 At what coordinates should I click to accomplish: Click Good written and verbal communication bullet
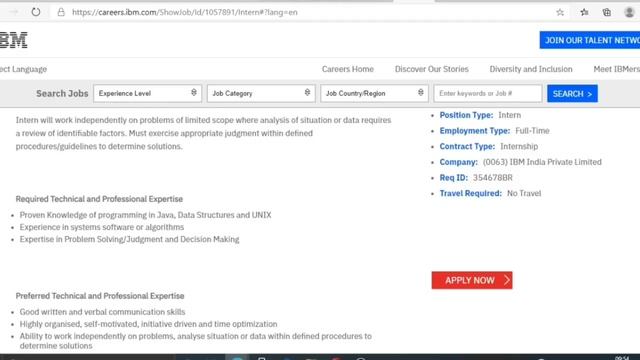pyautogui.click(x=102, y=312)
